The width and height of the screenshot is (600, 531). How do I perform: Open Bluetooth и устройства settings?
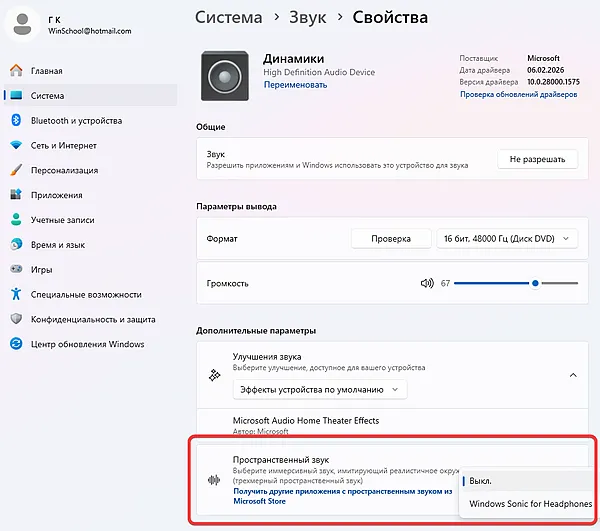[x=91, y=120]
